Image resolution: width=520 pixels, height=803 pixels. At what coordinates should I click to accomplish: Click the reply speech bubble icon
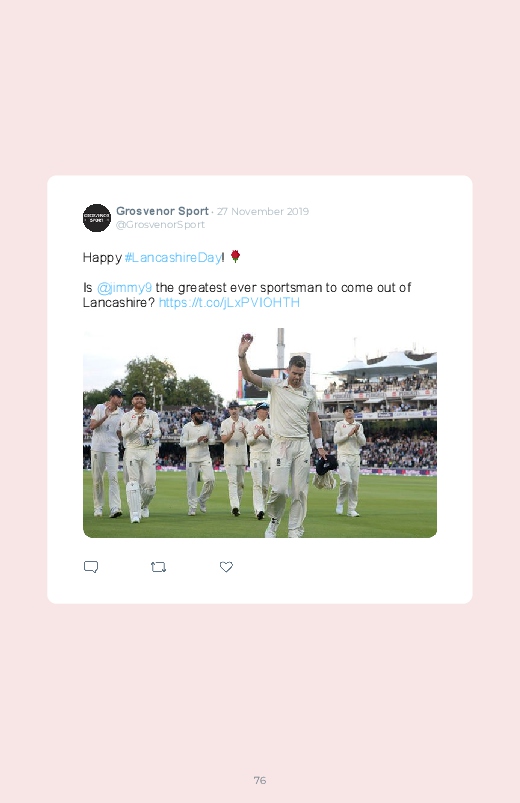(91, 567)
